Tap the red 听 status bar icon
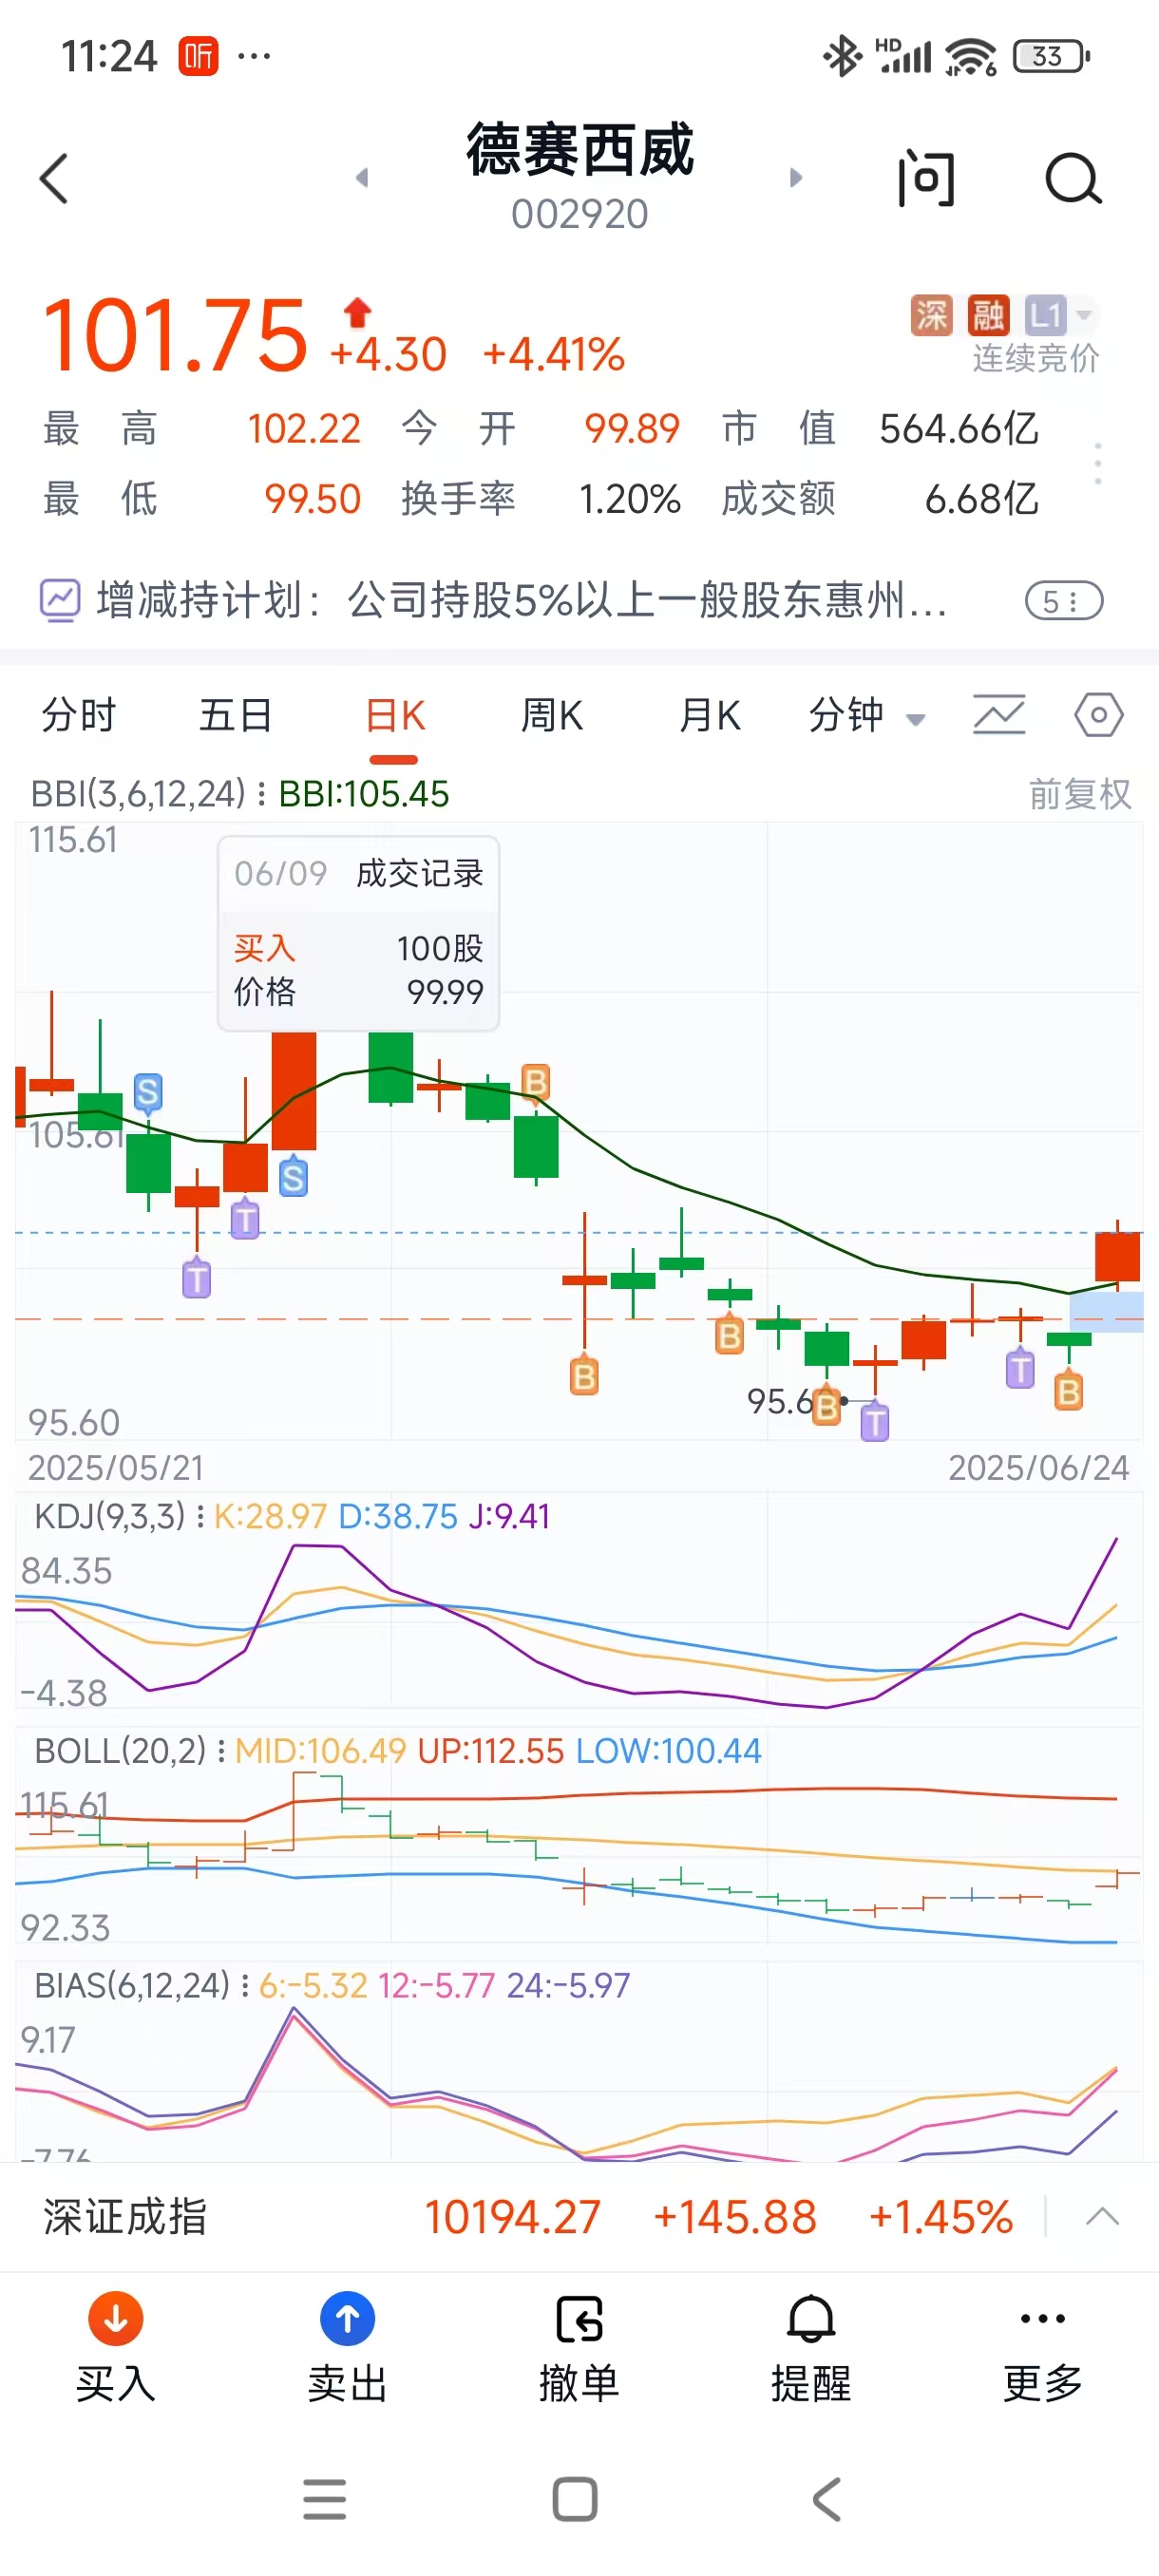1159x2576 pixels. pos(198,56)
